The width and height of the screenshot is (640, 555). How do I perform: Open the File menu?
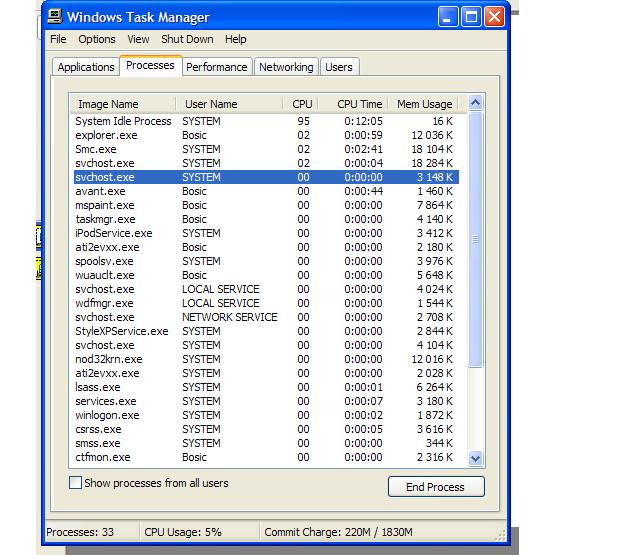[x=58, y=39]
